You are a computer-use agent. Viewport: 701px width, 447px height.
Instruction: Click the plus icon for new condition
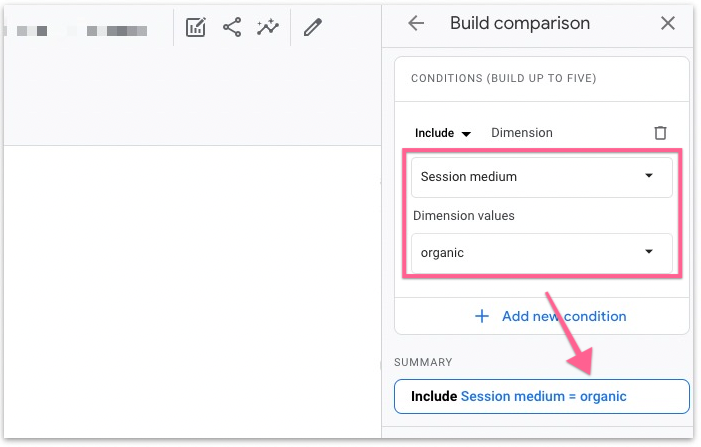pyautogui.click(x=482, y=316)
